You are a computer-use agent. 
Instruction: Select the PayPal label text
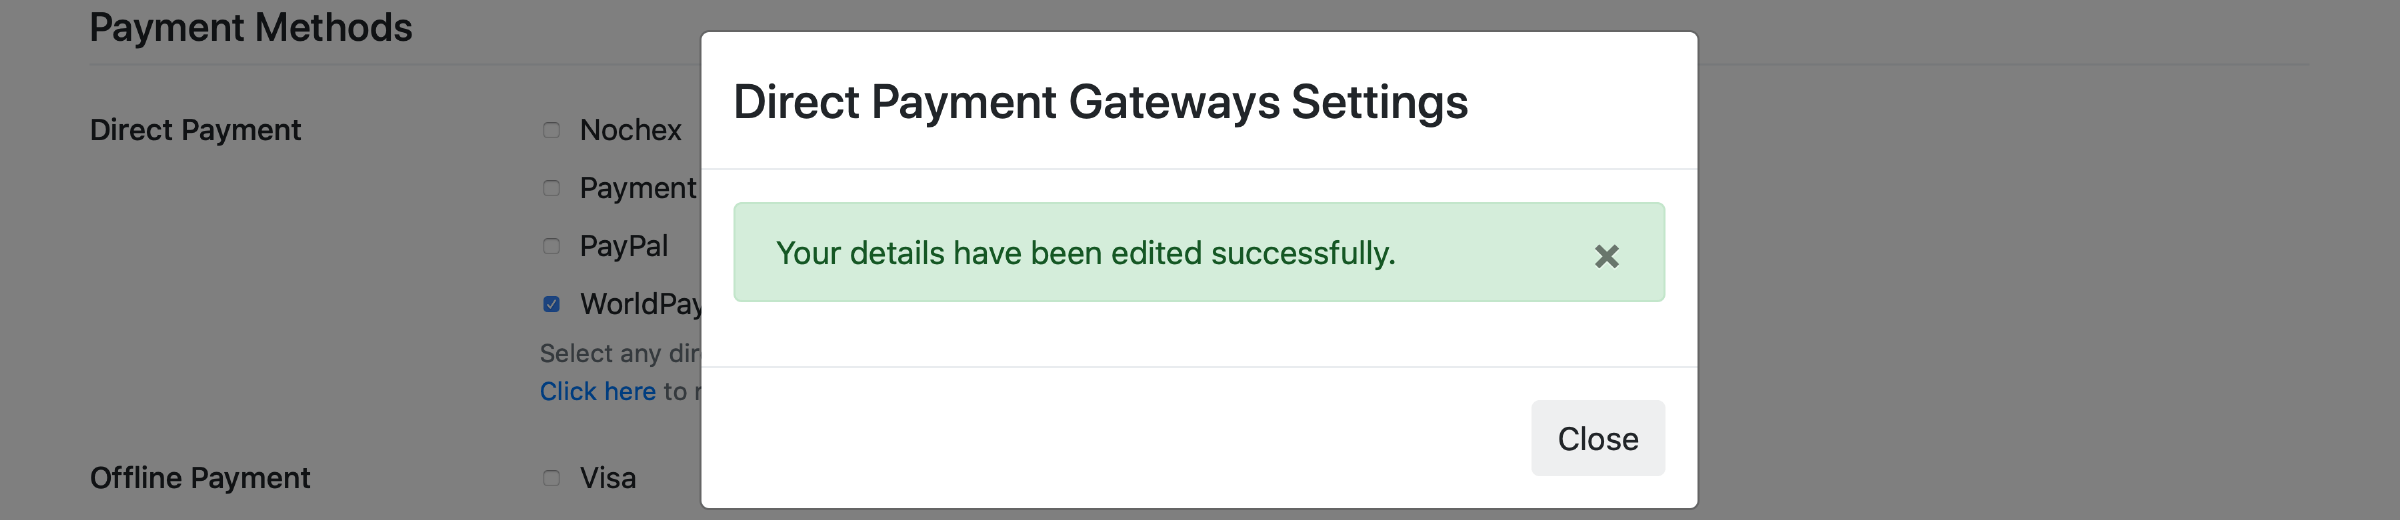[x=623, y=246]
